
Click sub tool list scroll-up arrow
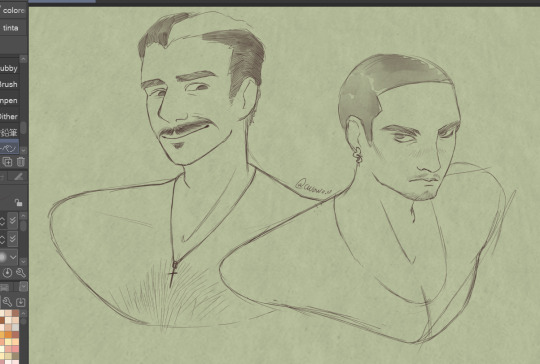[x=23, y=59]
